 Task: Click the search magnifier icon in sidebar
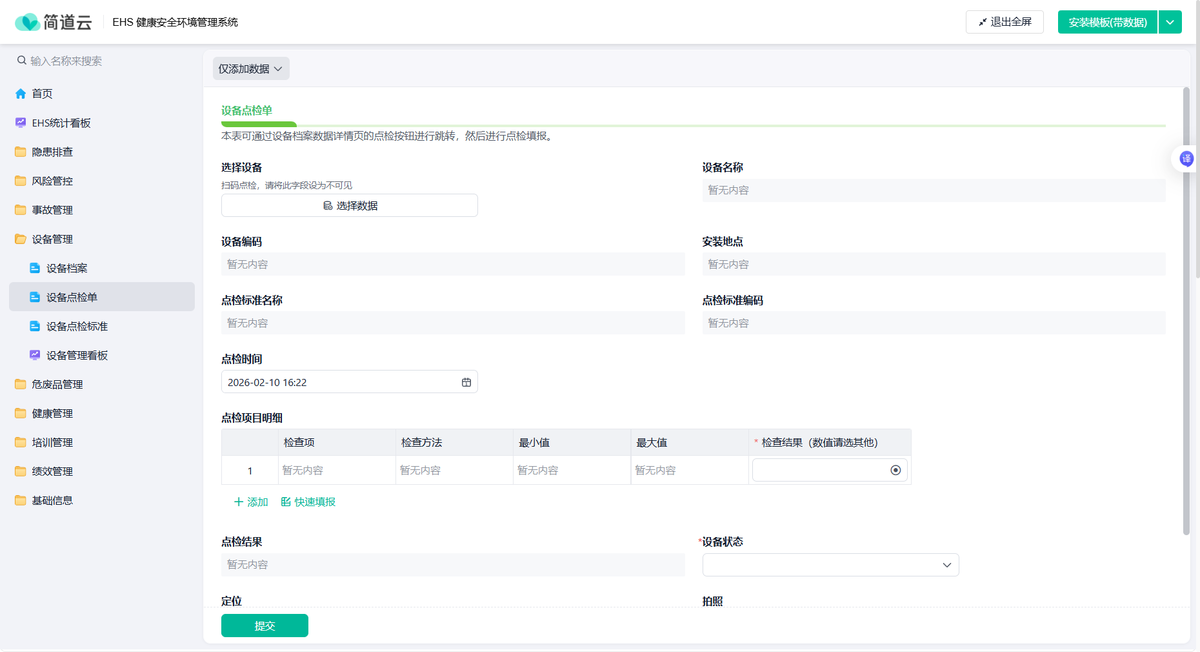pos(22,61)
